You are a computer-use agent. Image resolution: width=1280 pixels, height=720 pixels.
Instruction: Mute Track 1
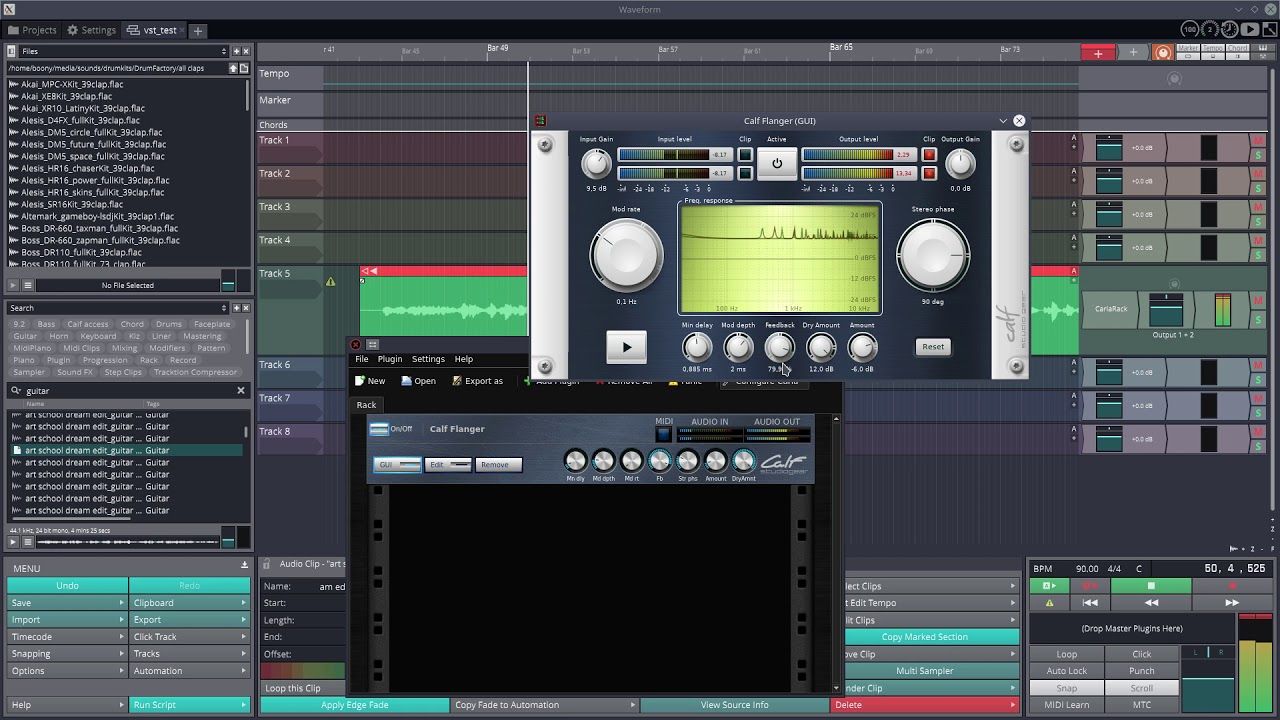pos(1258,141)
